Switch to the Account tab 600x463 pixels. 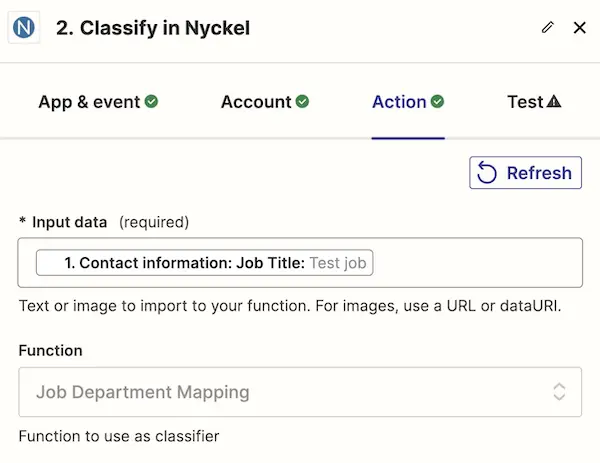pyautogui.click(x=265, y=102)
